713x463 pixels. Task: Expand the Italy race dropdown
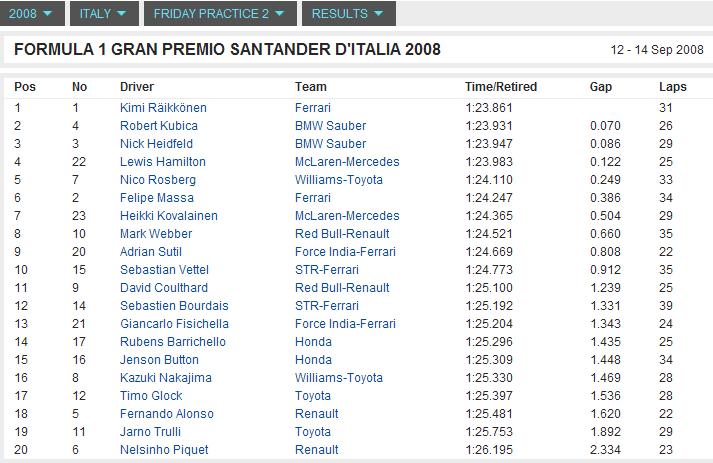click(102, 14)
